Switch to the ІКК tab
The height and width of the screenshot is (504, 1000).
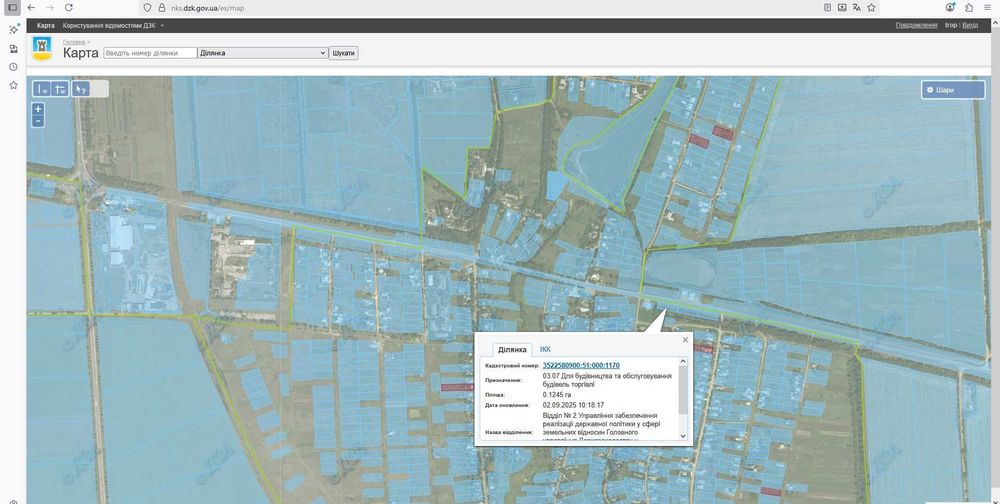pyautogui.click(x=545, y=350)
